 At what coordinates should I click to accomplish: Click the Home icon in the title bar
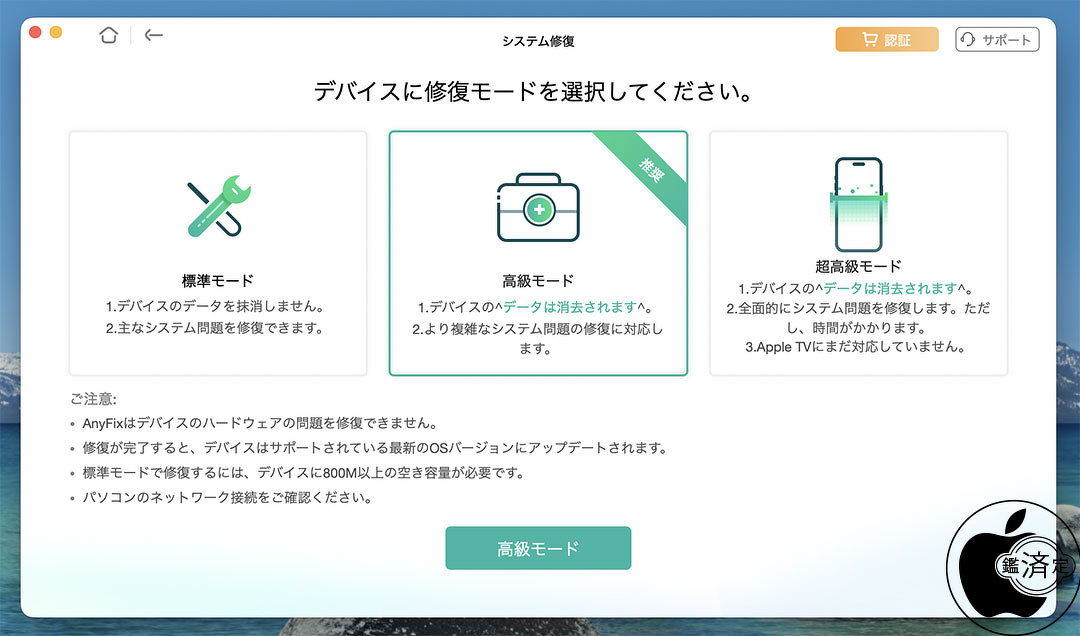[x=108, y=35]
